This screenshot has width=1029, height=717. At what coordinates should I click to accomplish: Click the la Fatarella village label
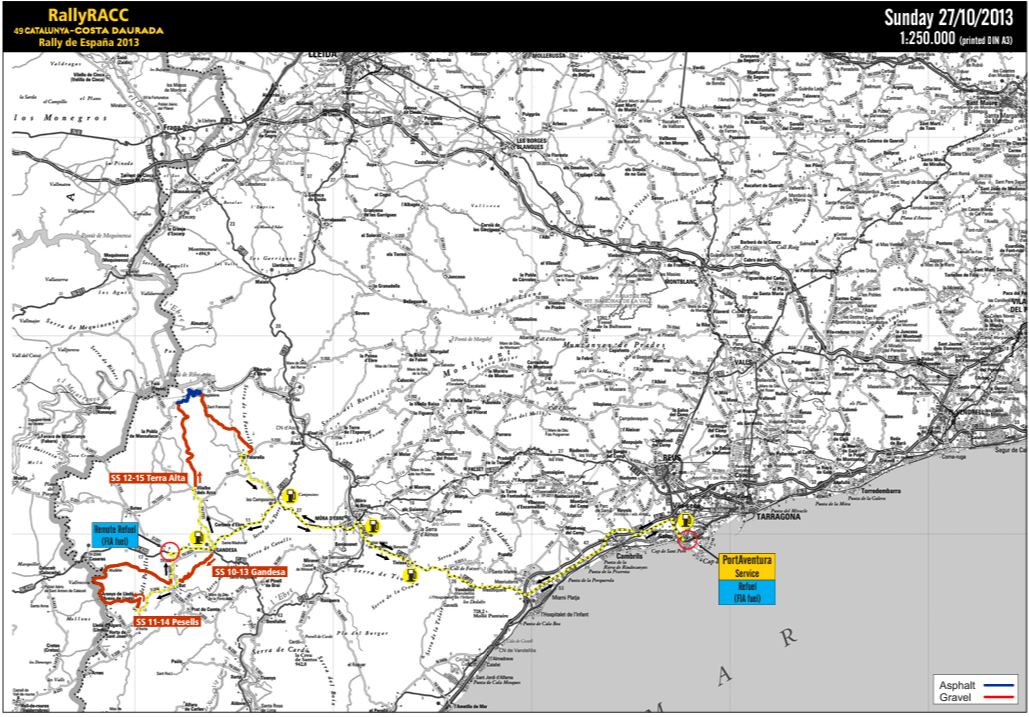point(255,457)
